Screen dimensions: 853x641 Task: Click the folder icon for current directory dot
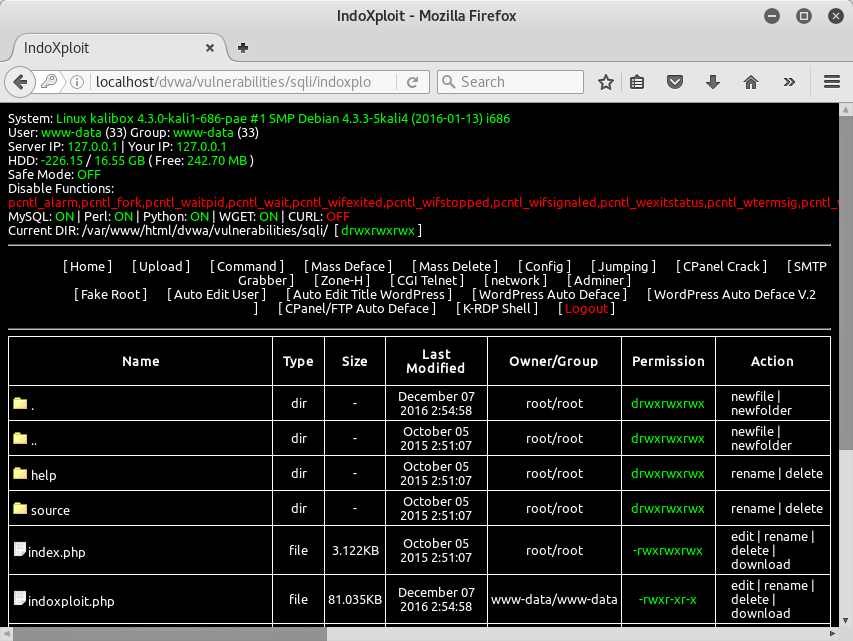20,403
